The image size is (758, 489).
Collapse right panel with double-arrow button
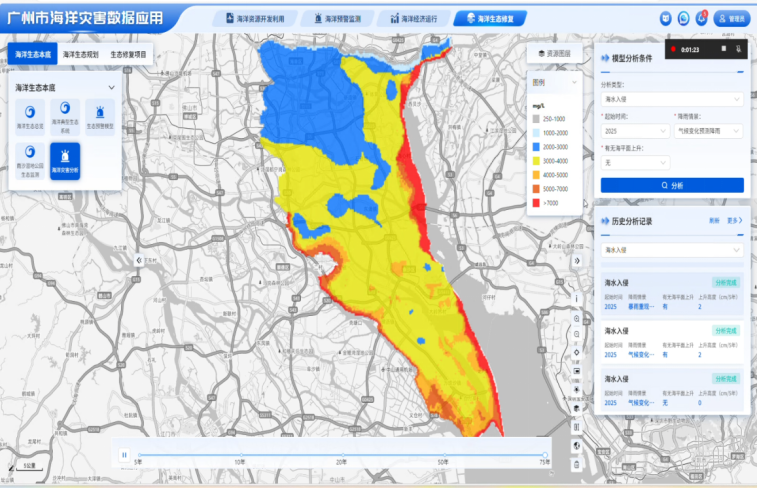[x=577, y=260]
